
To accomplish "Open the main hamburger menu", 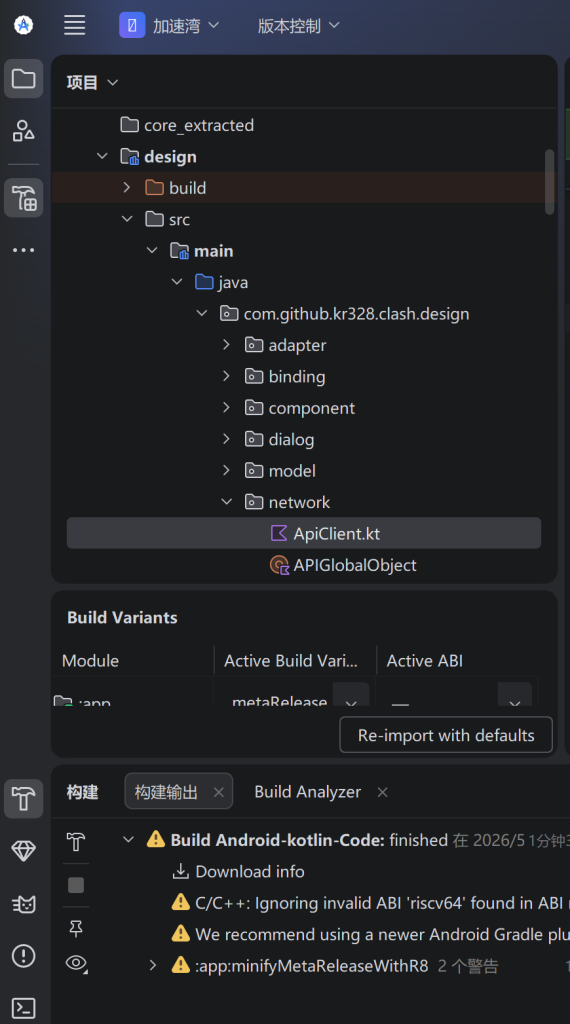I will coord(74,25).
